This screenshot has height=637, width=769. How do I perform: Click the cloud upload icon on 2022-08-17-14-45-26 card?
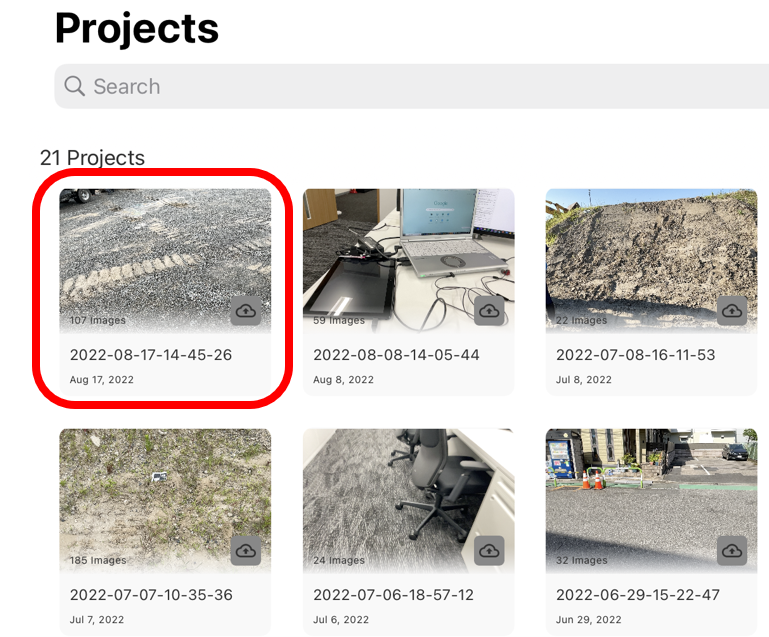click(246, 310)
